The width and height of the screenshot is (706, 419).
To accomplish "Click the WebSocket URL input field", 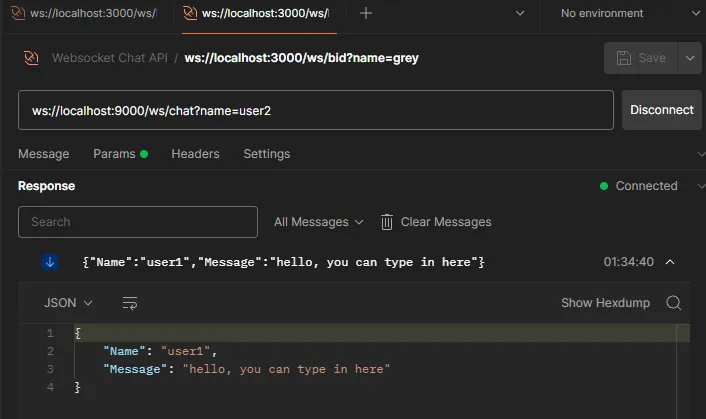I will pos(316,110).
